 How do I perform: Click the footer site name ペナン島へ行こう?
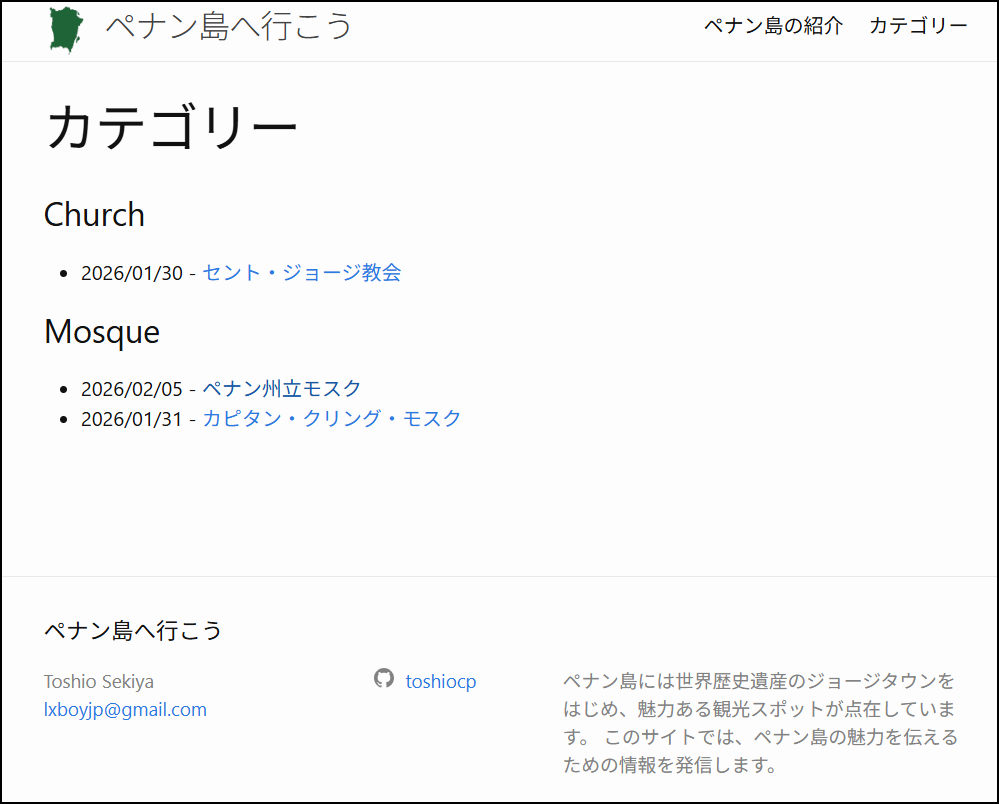(132, 631)
